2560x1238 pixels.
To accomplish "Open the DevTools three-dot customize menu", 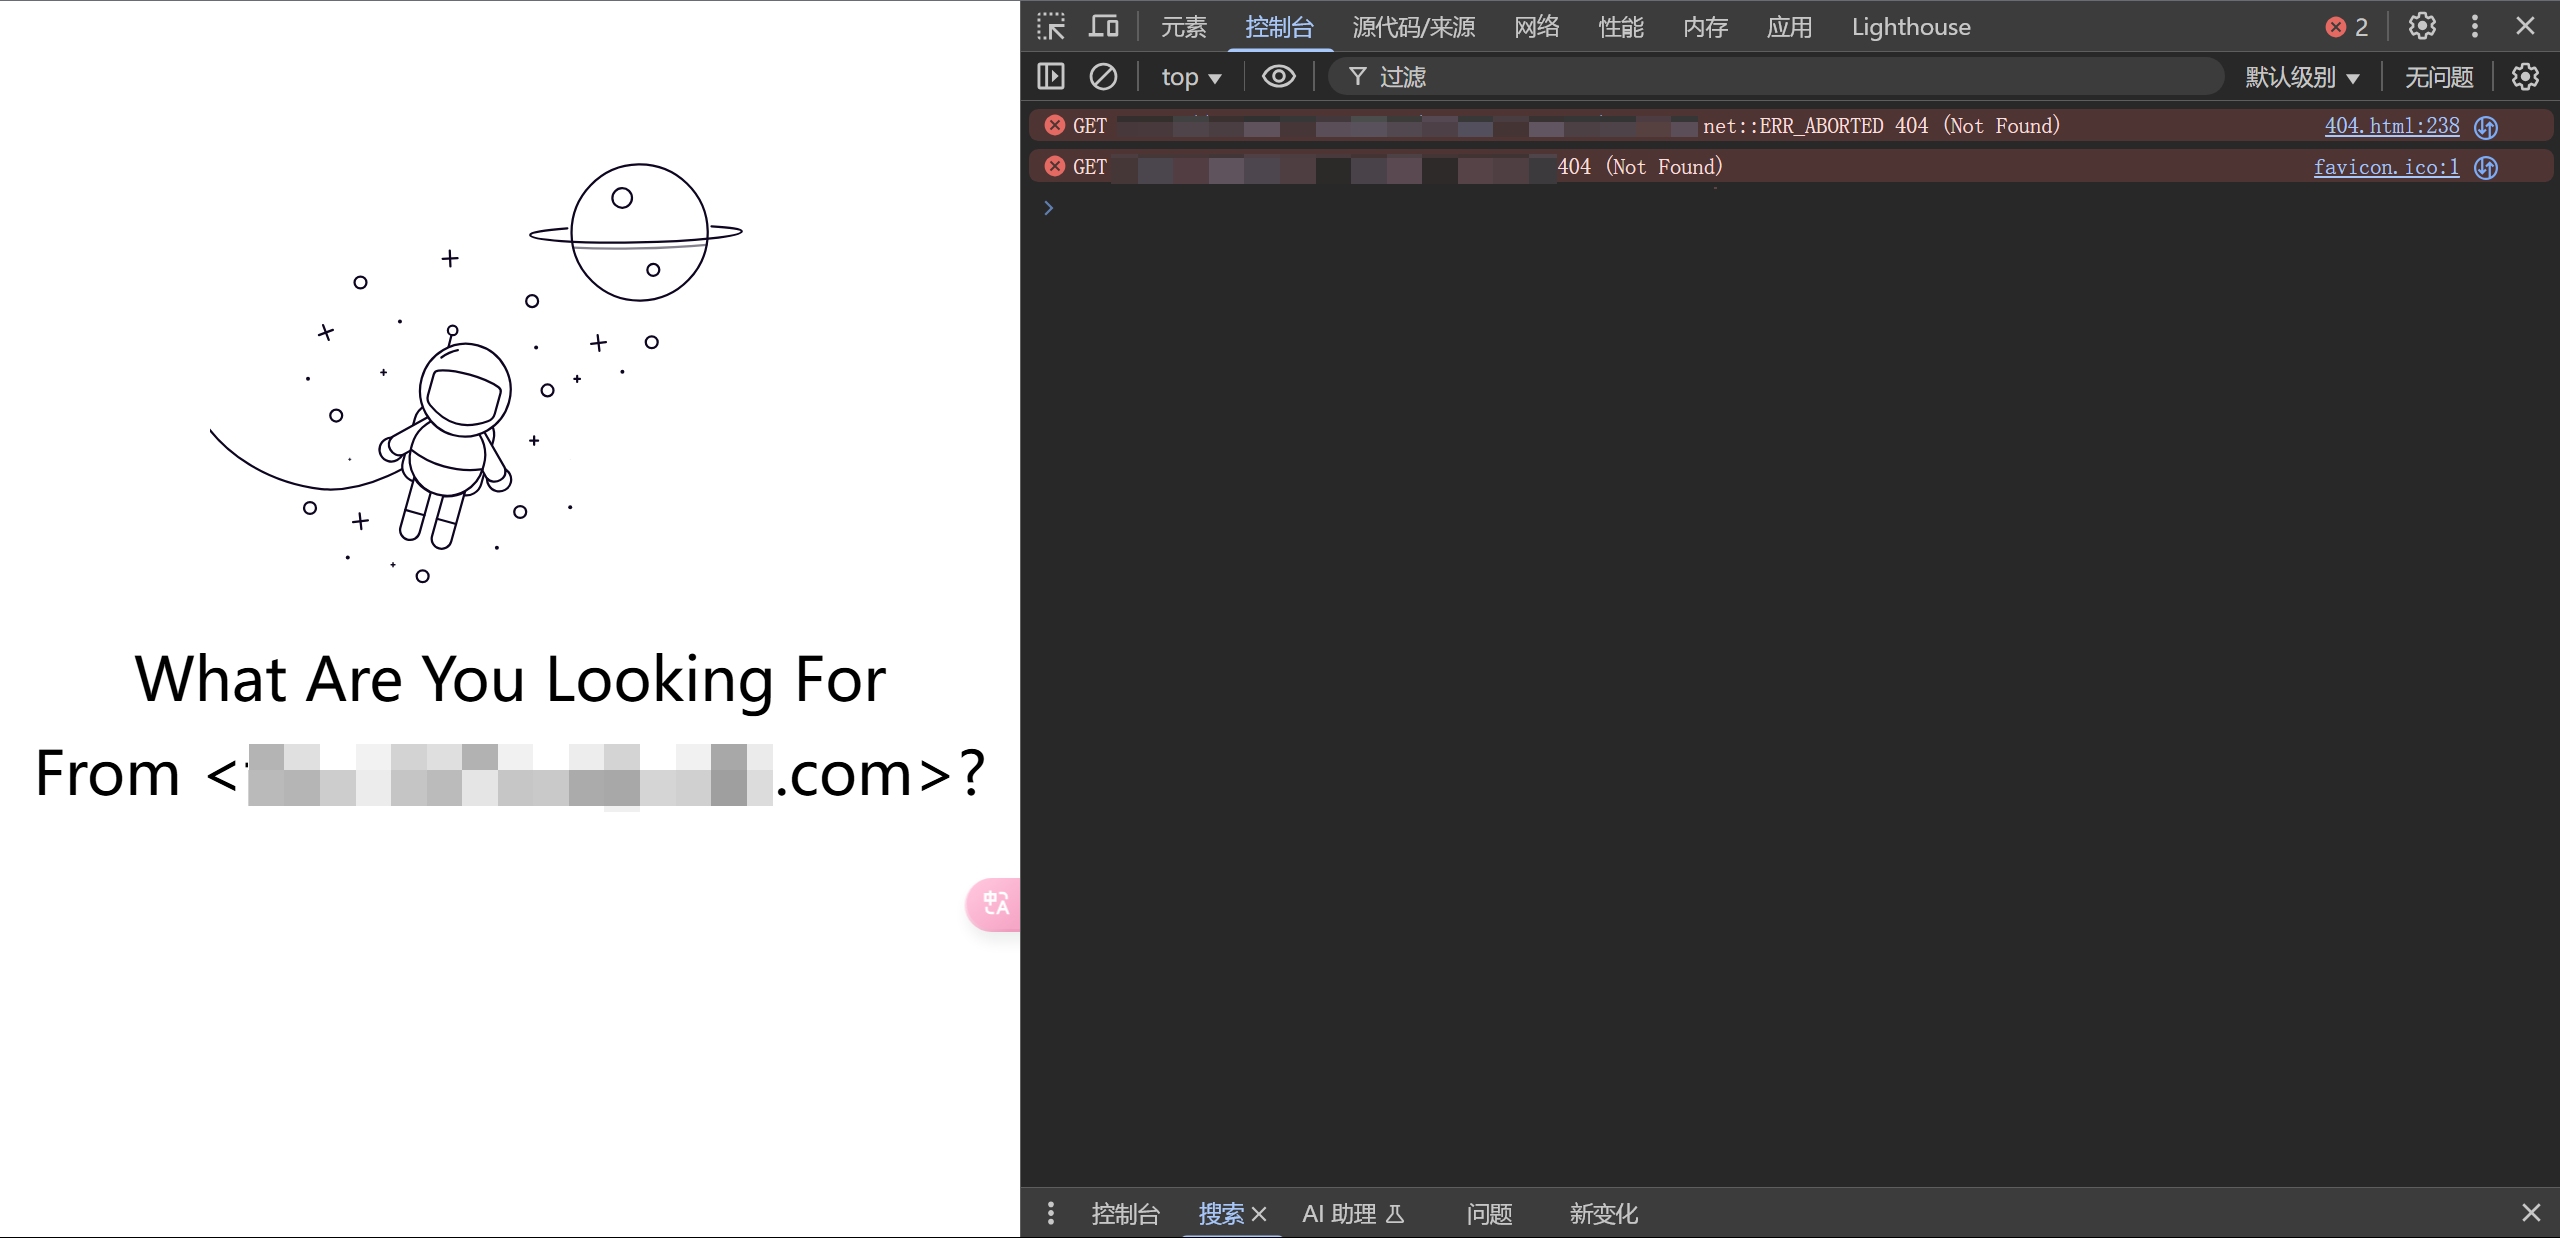I will (2475, 27).
